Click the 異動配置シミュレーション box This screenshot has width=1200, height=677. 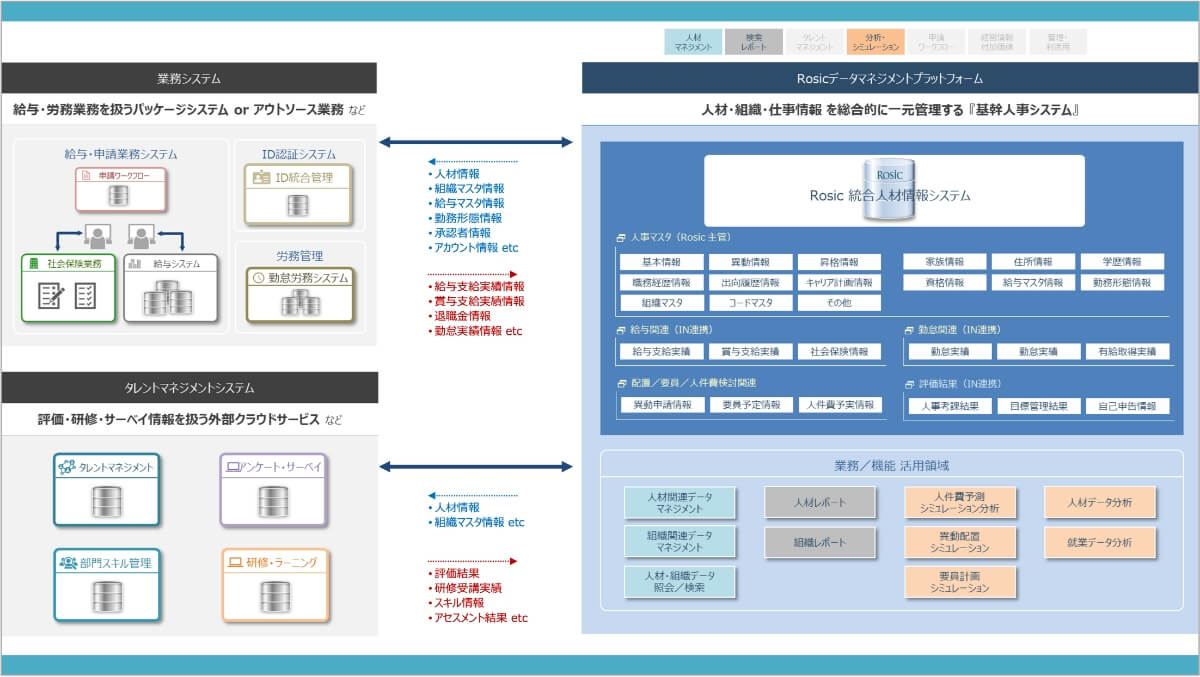pos(960,542)
